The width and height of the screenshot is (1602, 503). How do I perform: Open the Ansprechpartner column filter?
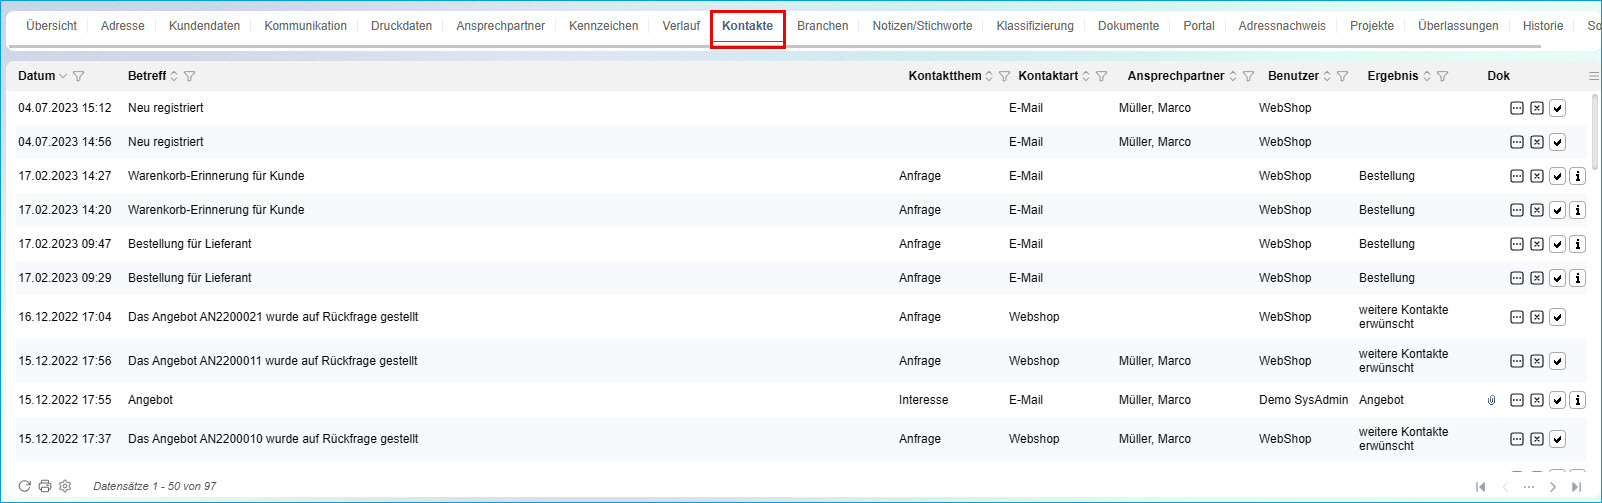(1248, 76)
